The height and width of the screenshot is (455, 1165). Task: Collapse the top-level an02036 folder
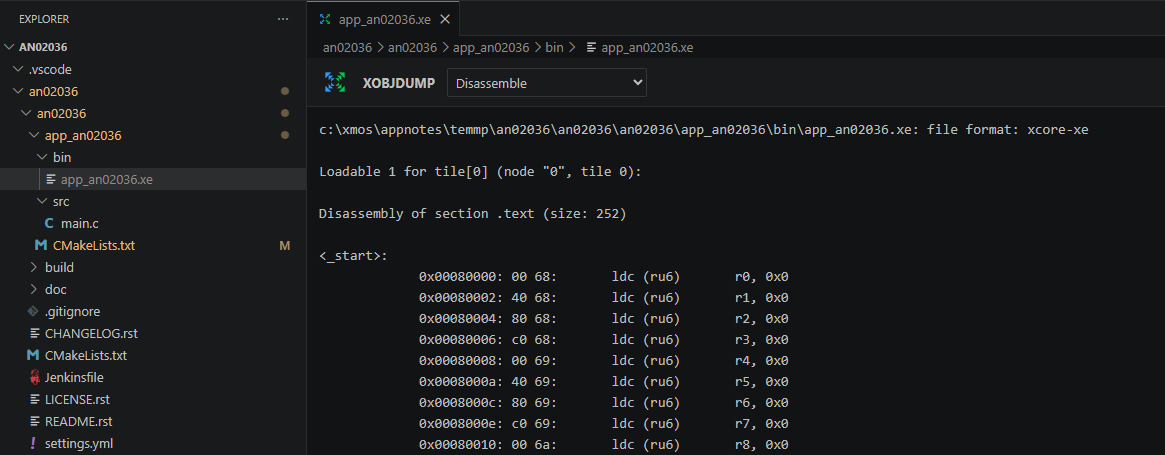point(18,91)
